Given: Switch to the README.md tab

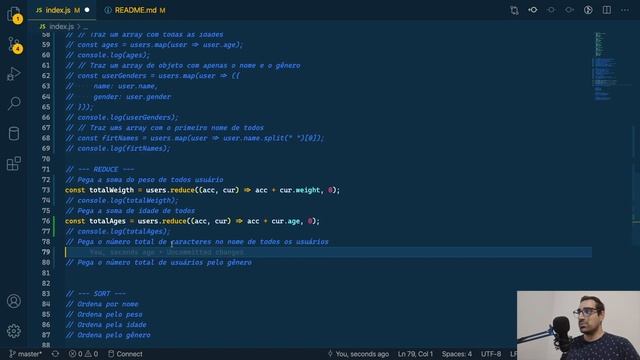Looking at the screenshot, I should pyautogui.click(x=135, y=10).
